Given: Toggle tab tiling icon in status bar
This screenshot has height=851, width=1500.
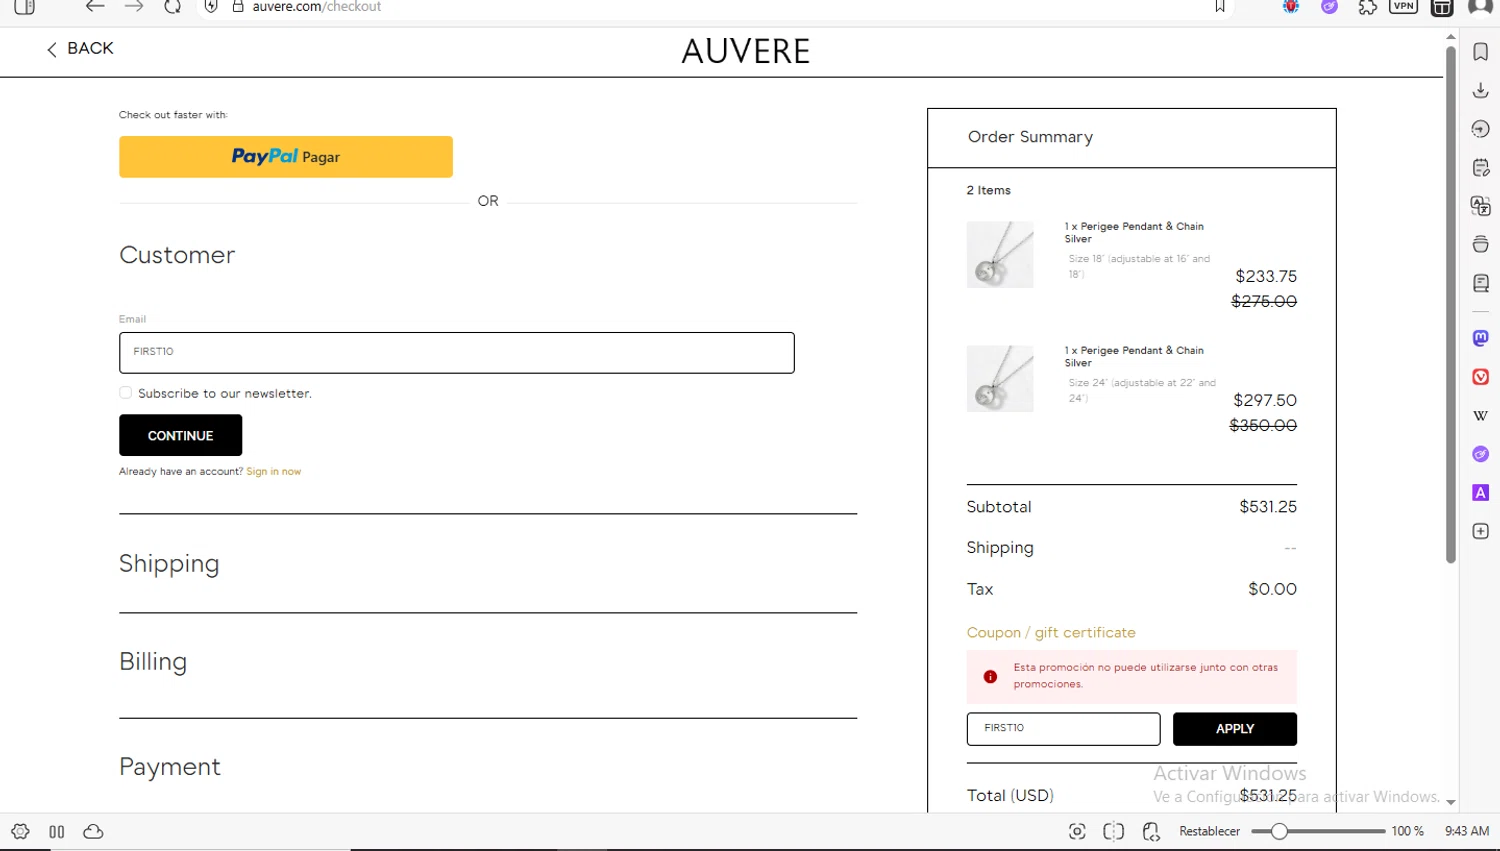Looking at the screenshot, I should (x=57, y=832).
